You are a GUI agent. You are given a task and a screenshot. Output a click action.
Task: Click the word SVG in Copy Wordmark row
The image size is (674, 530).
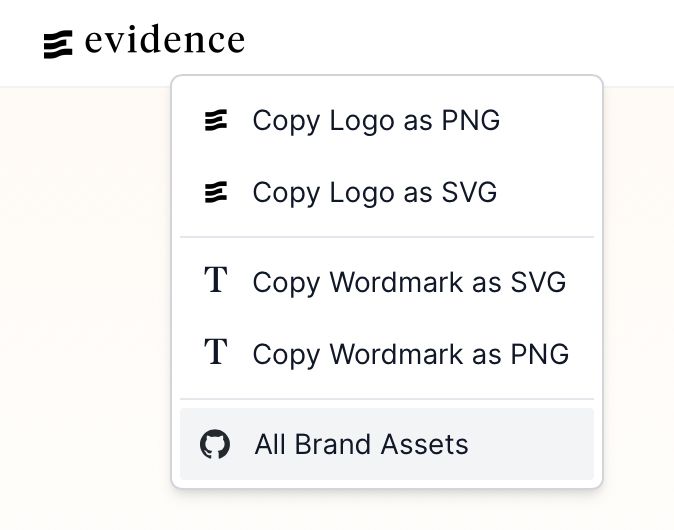click(x=538, y=282)
